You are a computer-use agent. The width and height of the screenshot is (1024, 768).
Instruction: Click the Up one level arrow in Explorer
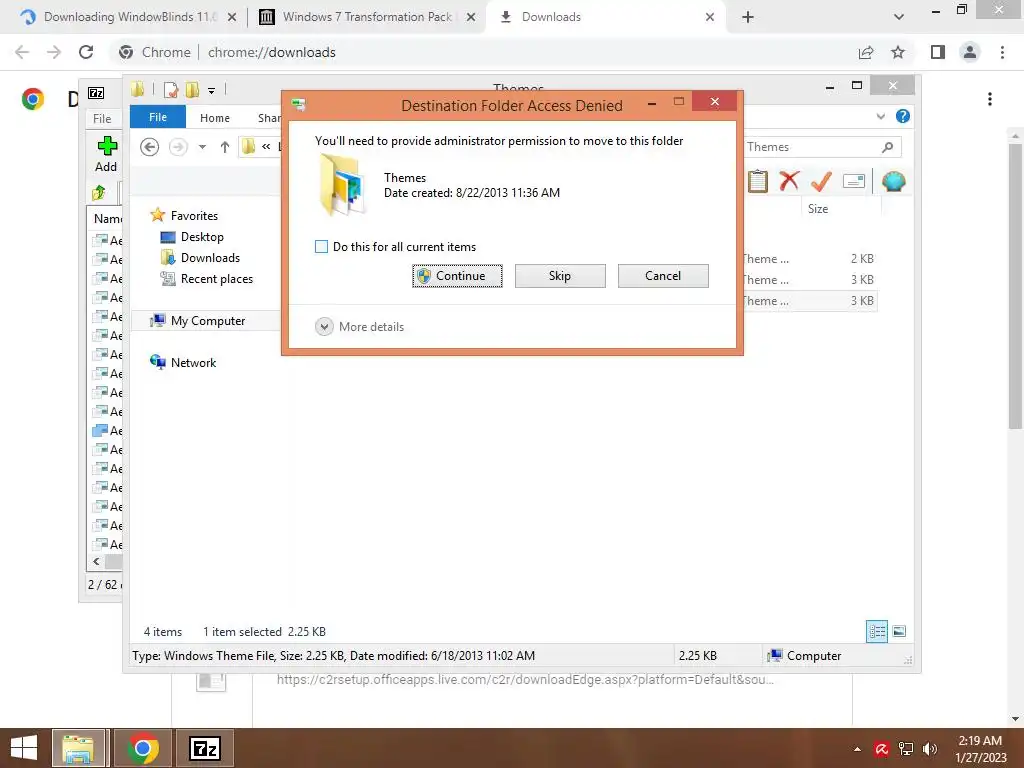tap(225, 147)
